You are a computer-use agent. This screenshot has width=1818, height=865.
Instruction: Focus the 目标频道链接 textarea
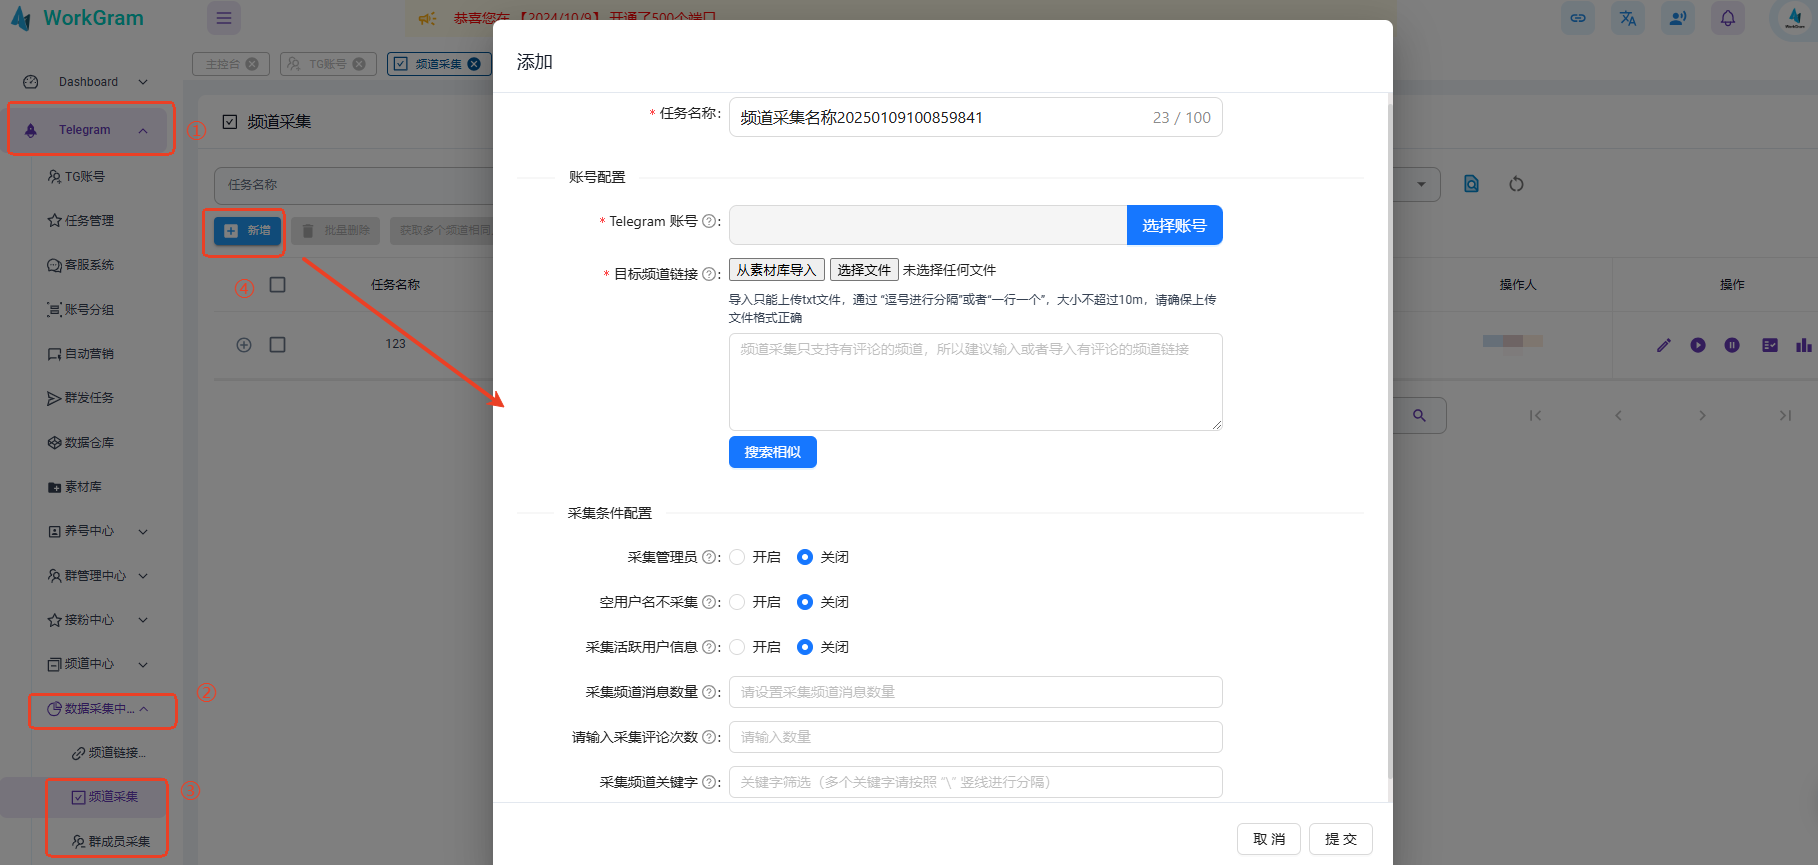975,382
